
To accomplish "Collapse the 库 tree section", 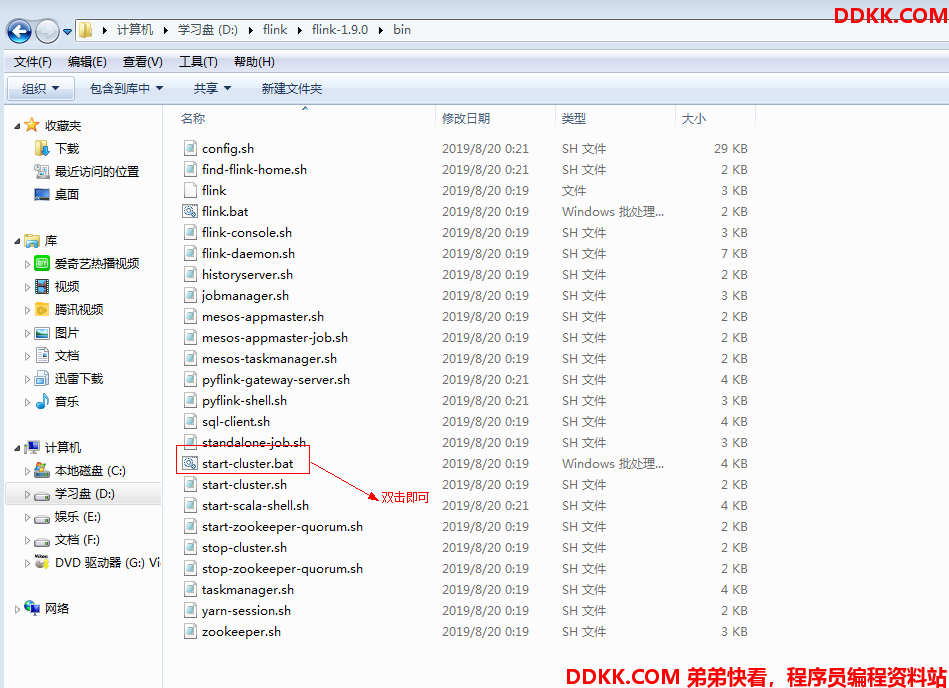I will [17, 241].
